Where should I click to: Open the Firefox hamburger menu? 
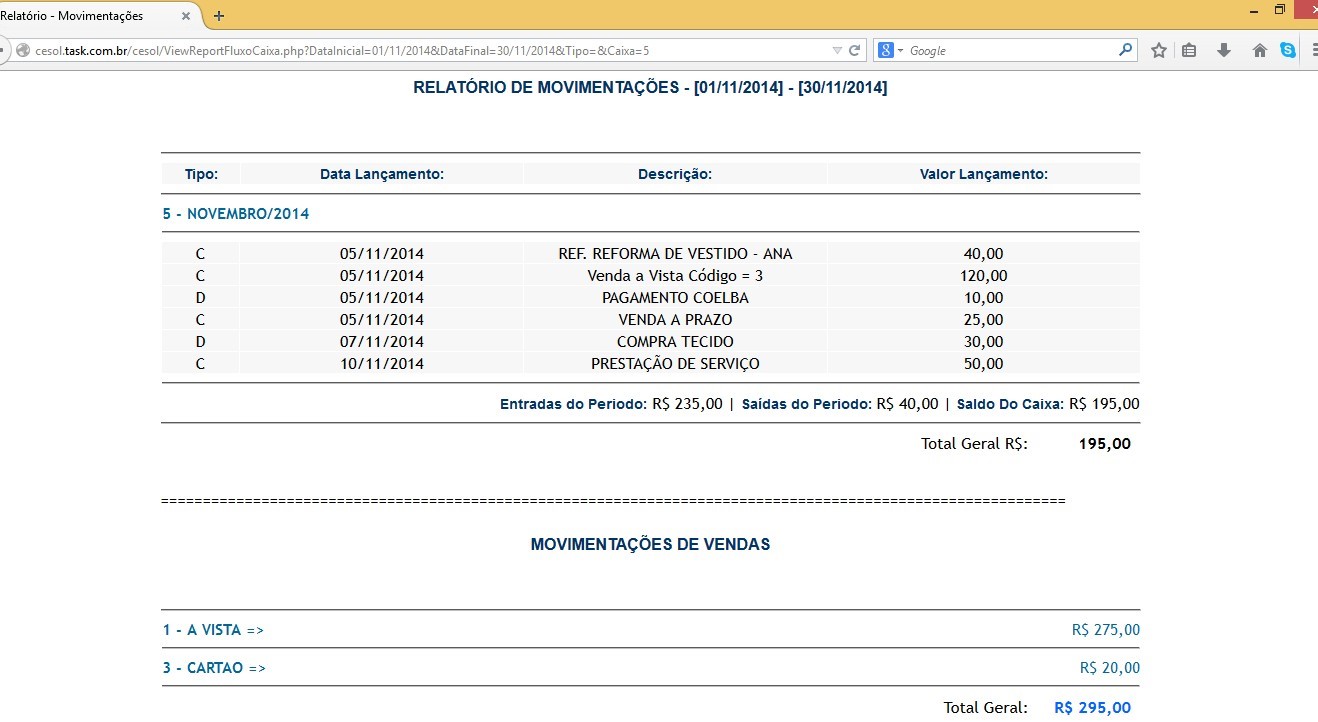[1314, 50]
